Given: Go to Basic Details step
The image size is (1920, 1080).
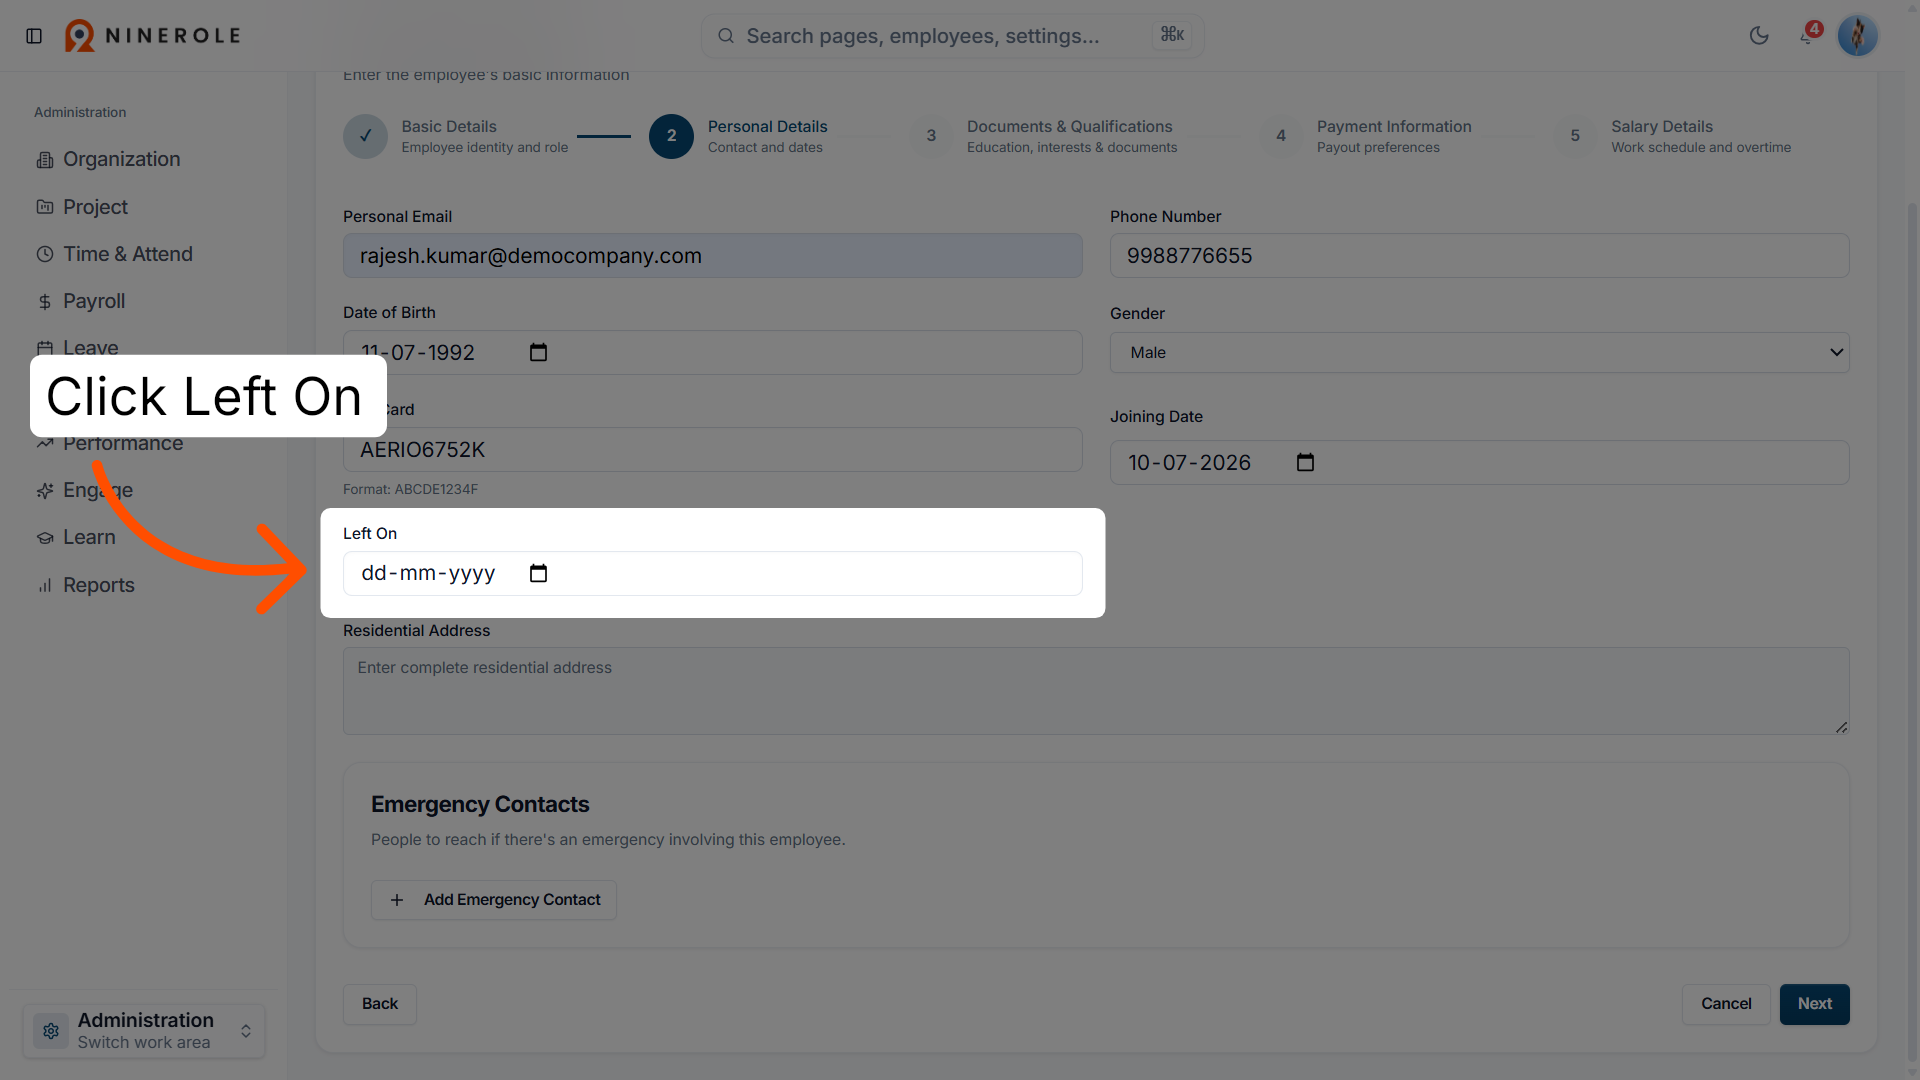Looking at the screenshot, I should pyautogui.click(x=456, y=136).
